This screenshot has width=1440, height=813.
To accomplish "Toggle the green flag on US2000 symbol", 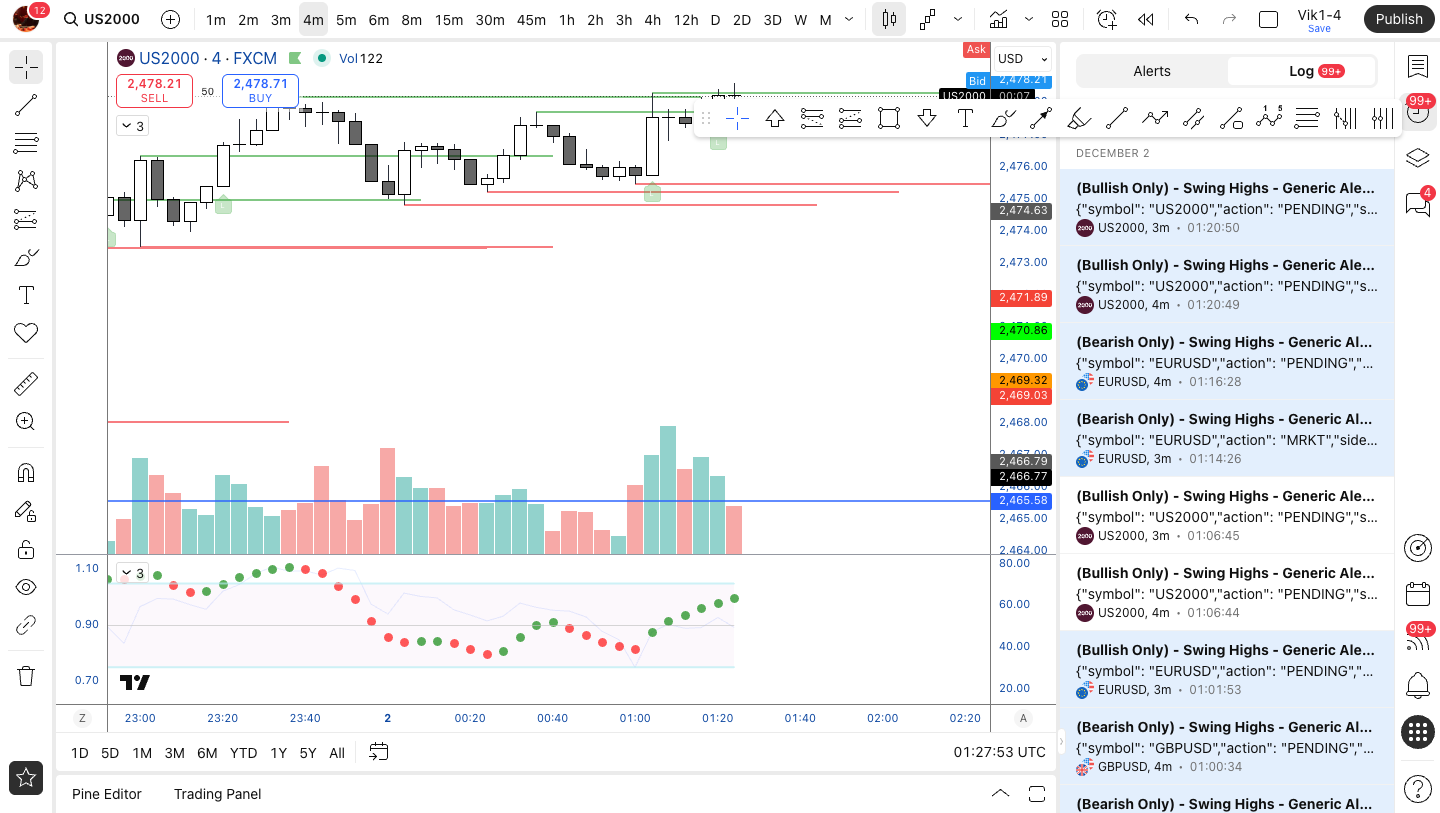I will 295,58.
